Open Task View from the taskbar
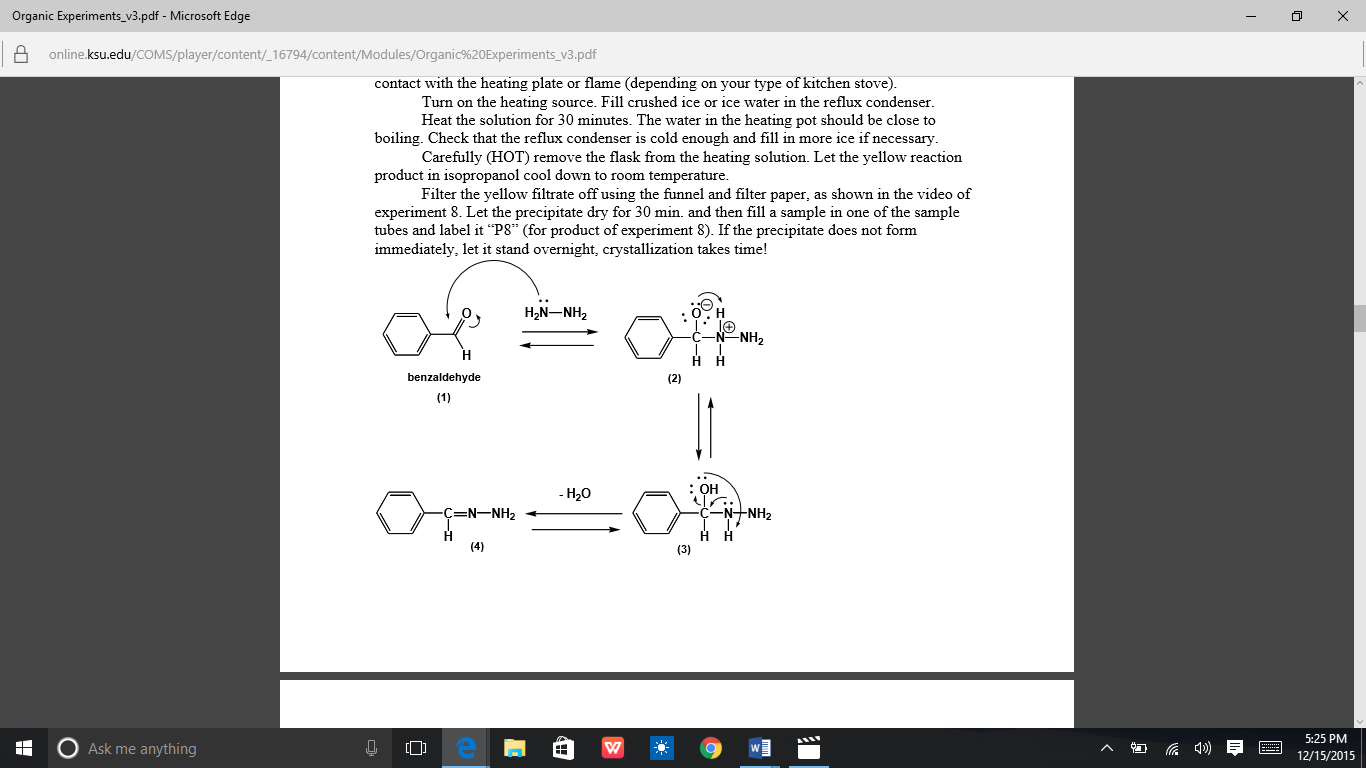The image size is (1366, 768). [x=416, y=748]
